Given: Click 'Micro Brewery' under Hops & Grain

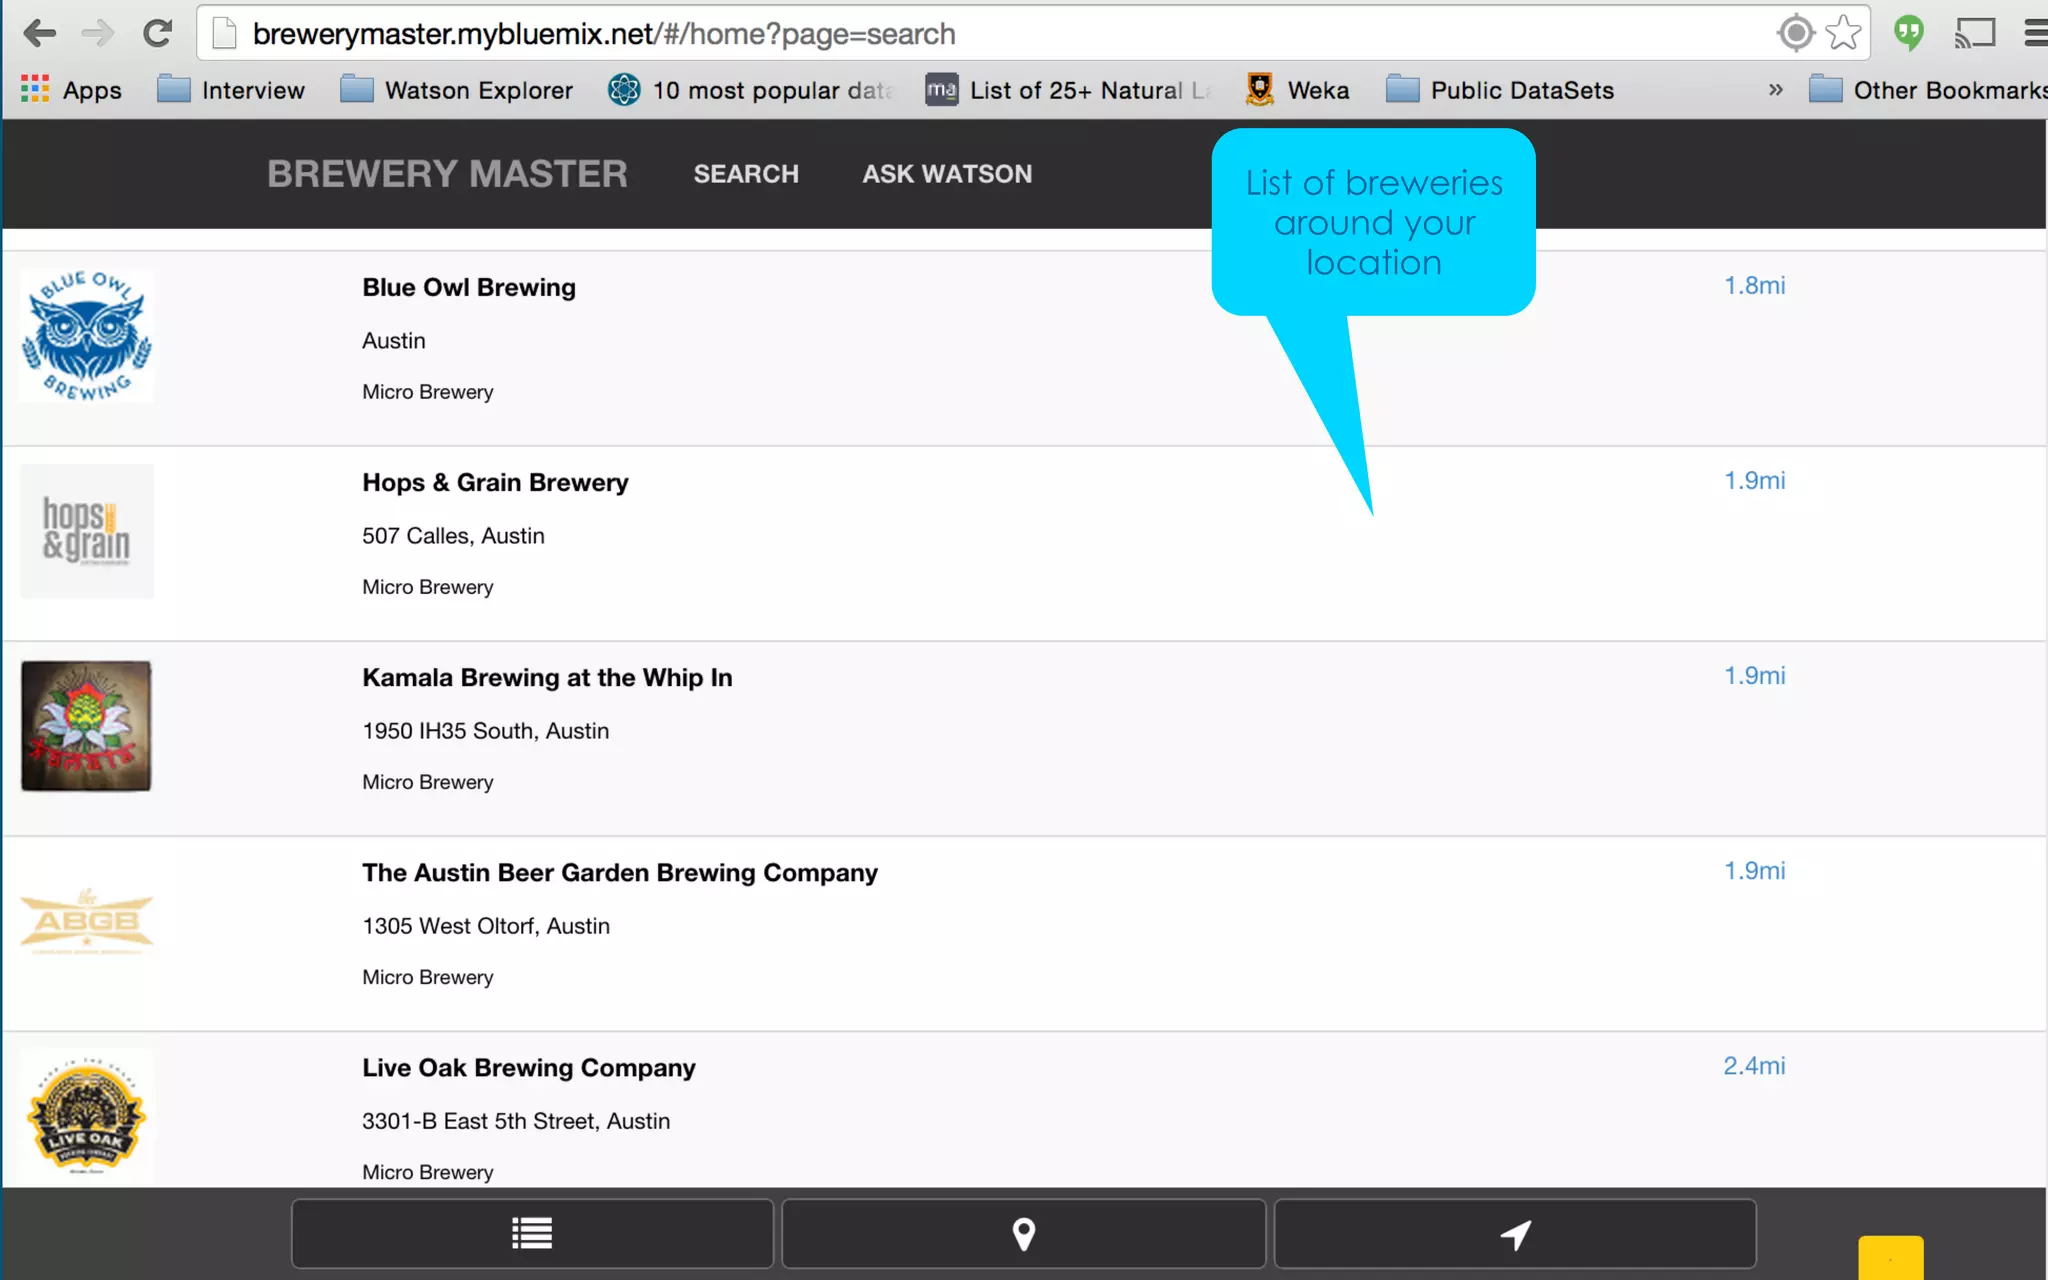Looking at the screenshot, I should [428, 587].
